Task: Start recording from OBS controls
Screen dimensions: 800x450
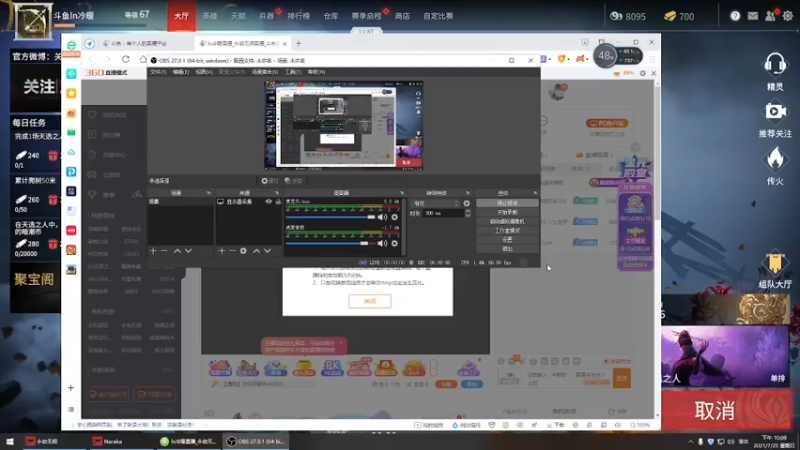Action: click(507, 212)
